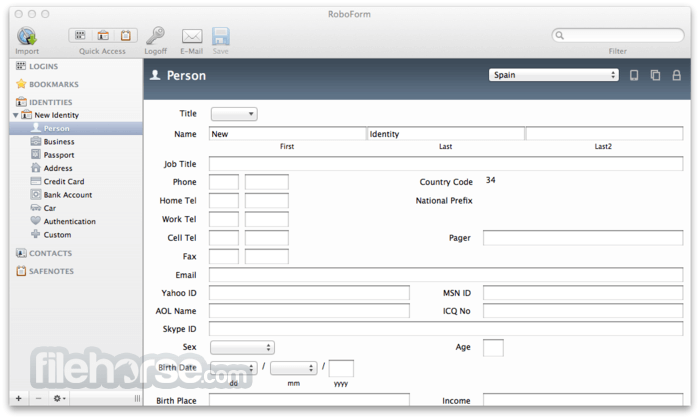Open Quick Access logins icon

coord(80,35)
